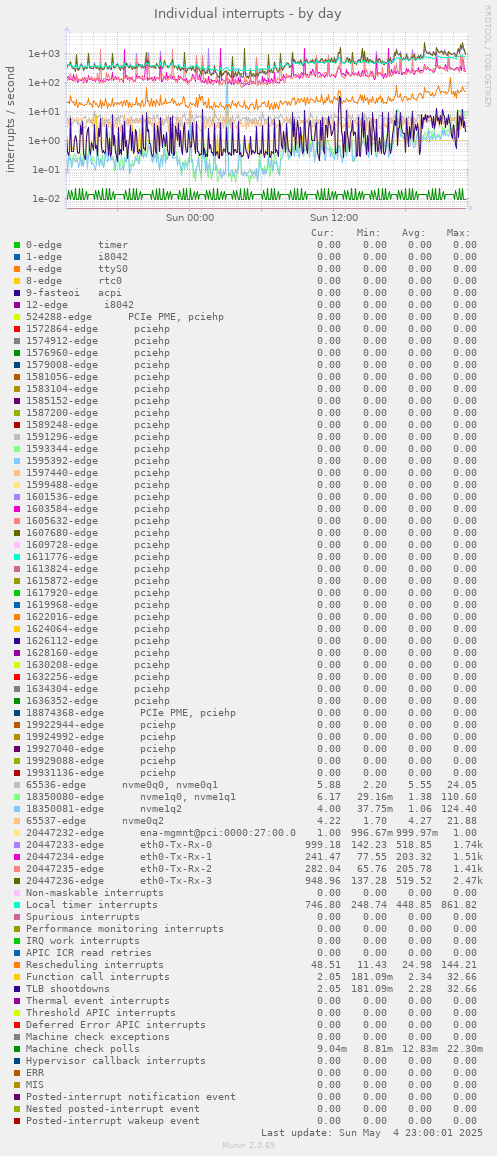
Task: Click the orange swatch for Rescheduling interrupts
Action: (x=17, y=964)
